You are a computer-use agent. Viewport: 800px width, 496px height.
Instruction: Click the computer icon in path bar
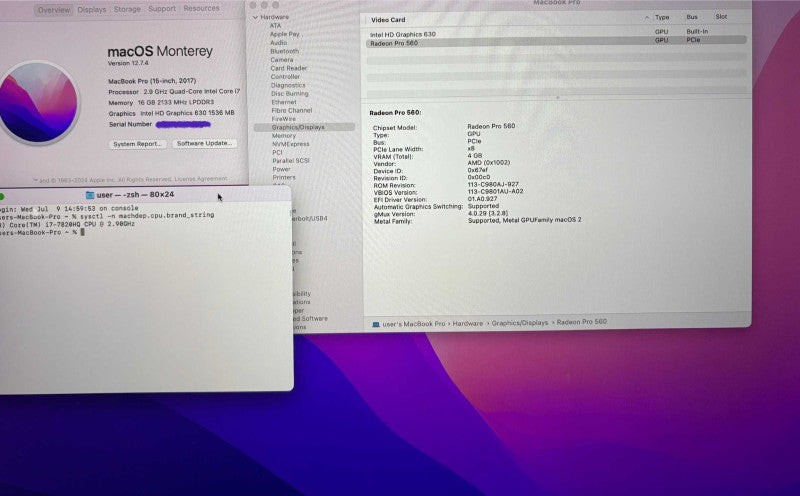376,325
